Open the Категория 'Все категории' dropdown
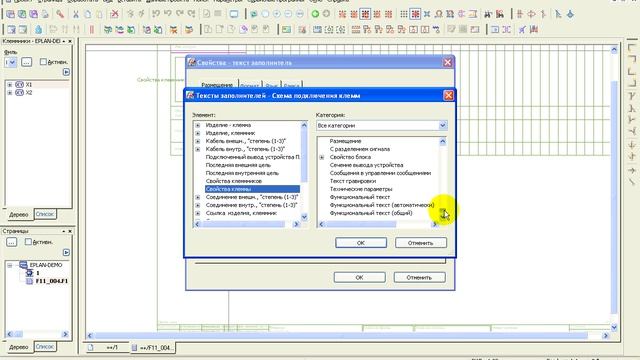The width and height of the screenshot is (640, 360). pyautogui.click(x=442, y=126)
